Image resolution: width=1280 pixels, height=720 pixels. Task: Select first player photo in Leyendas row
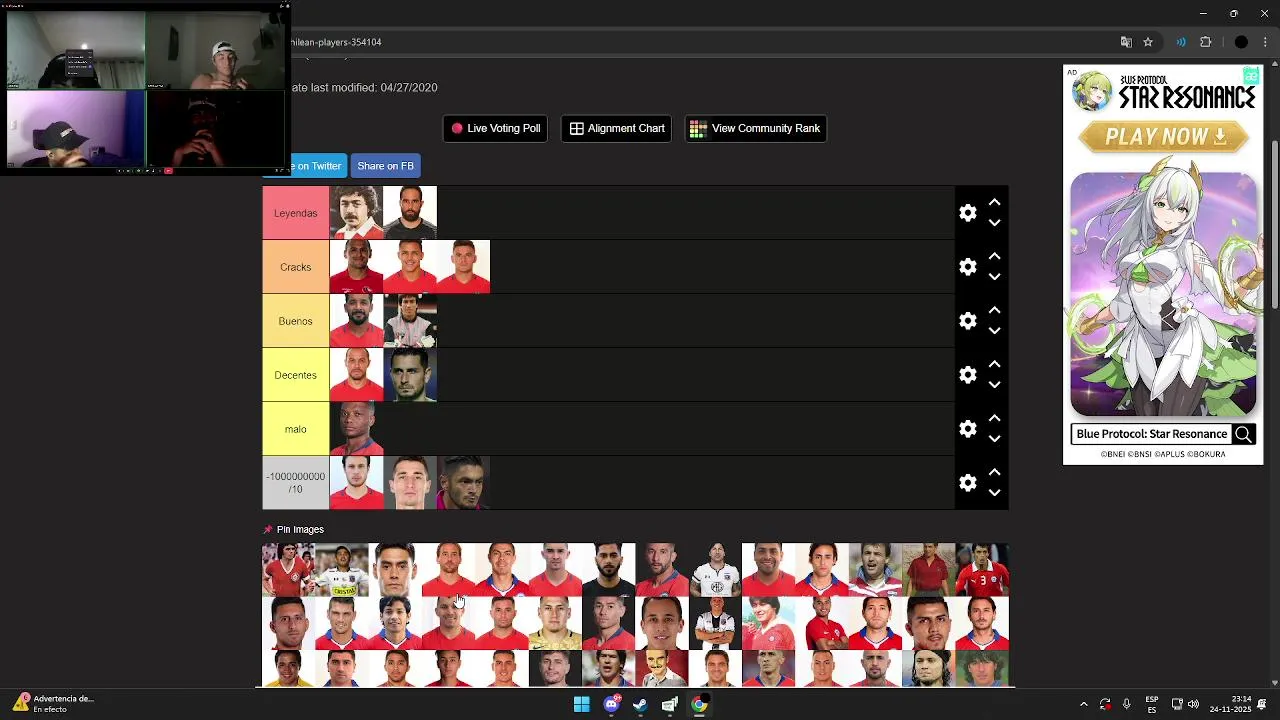click(356, 213)
